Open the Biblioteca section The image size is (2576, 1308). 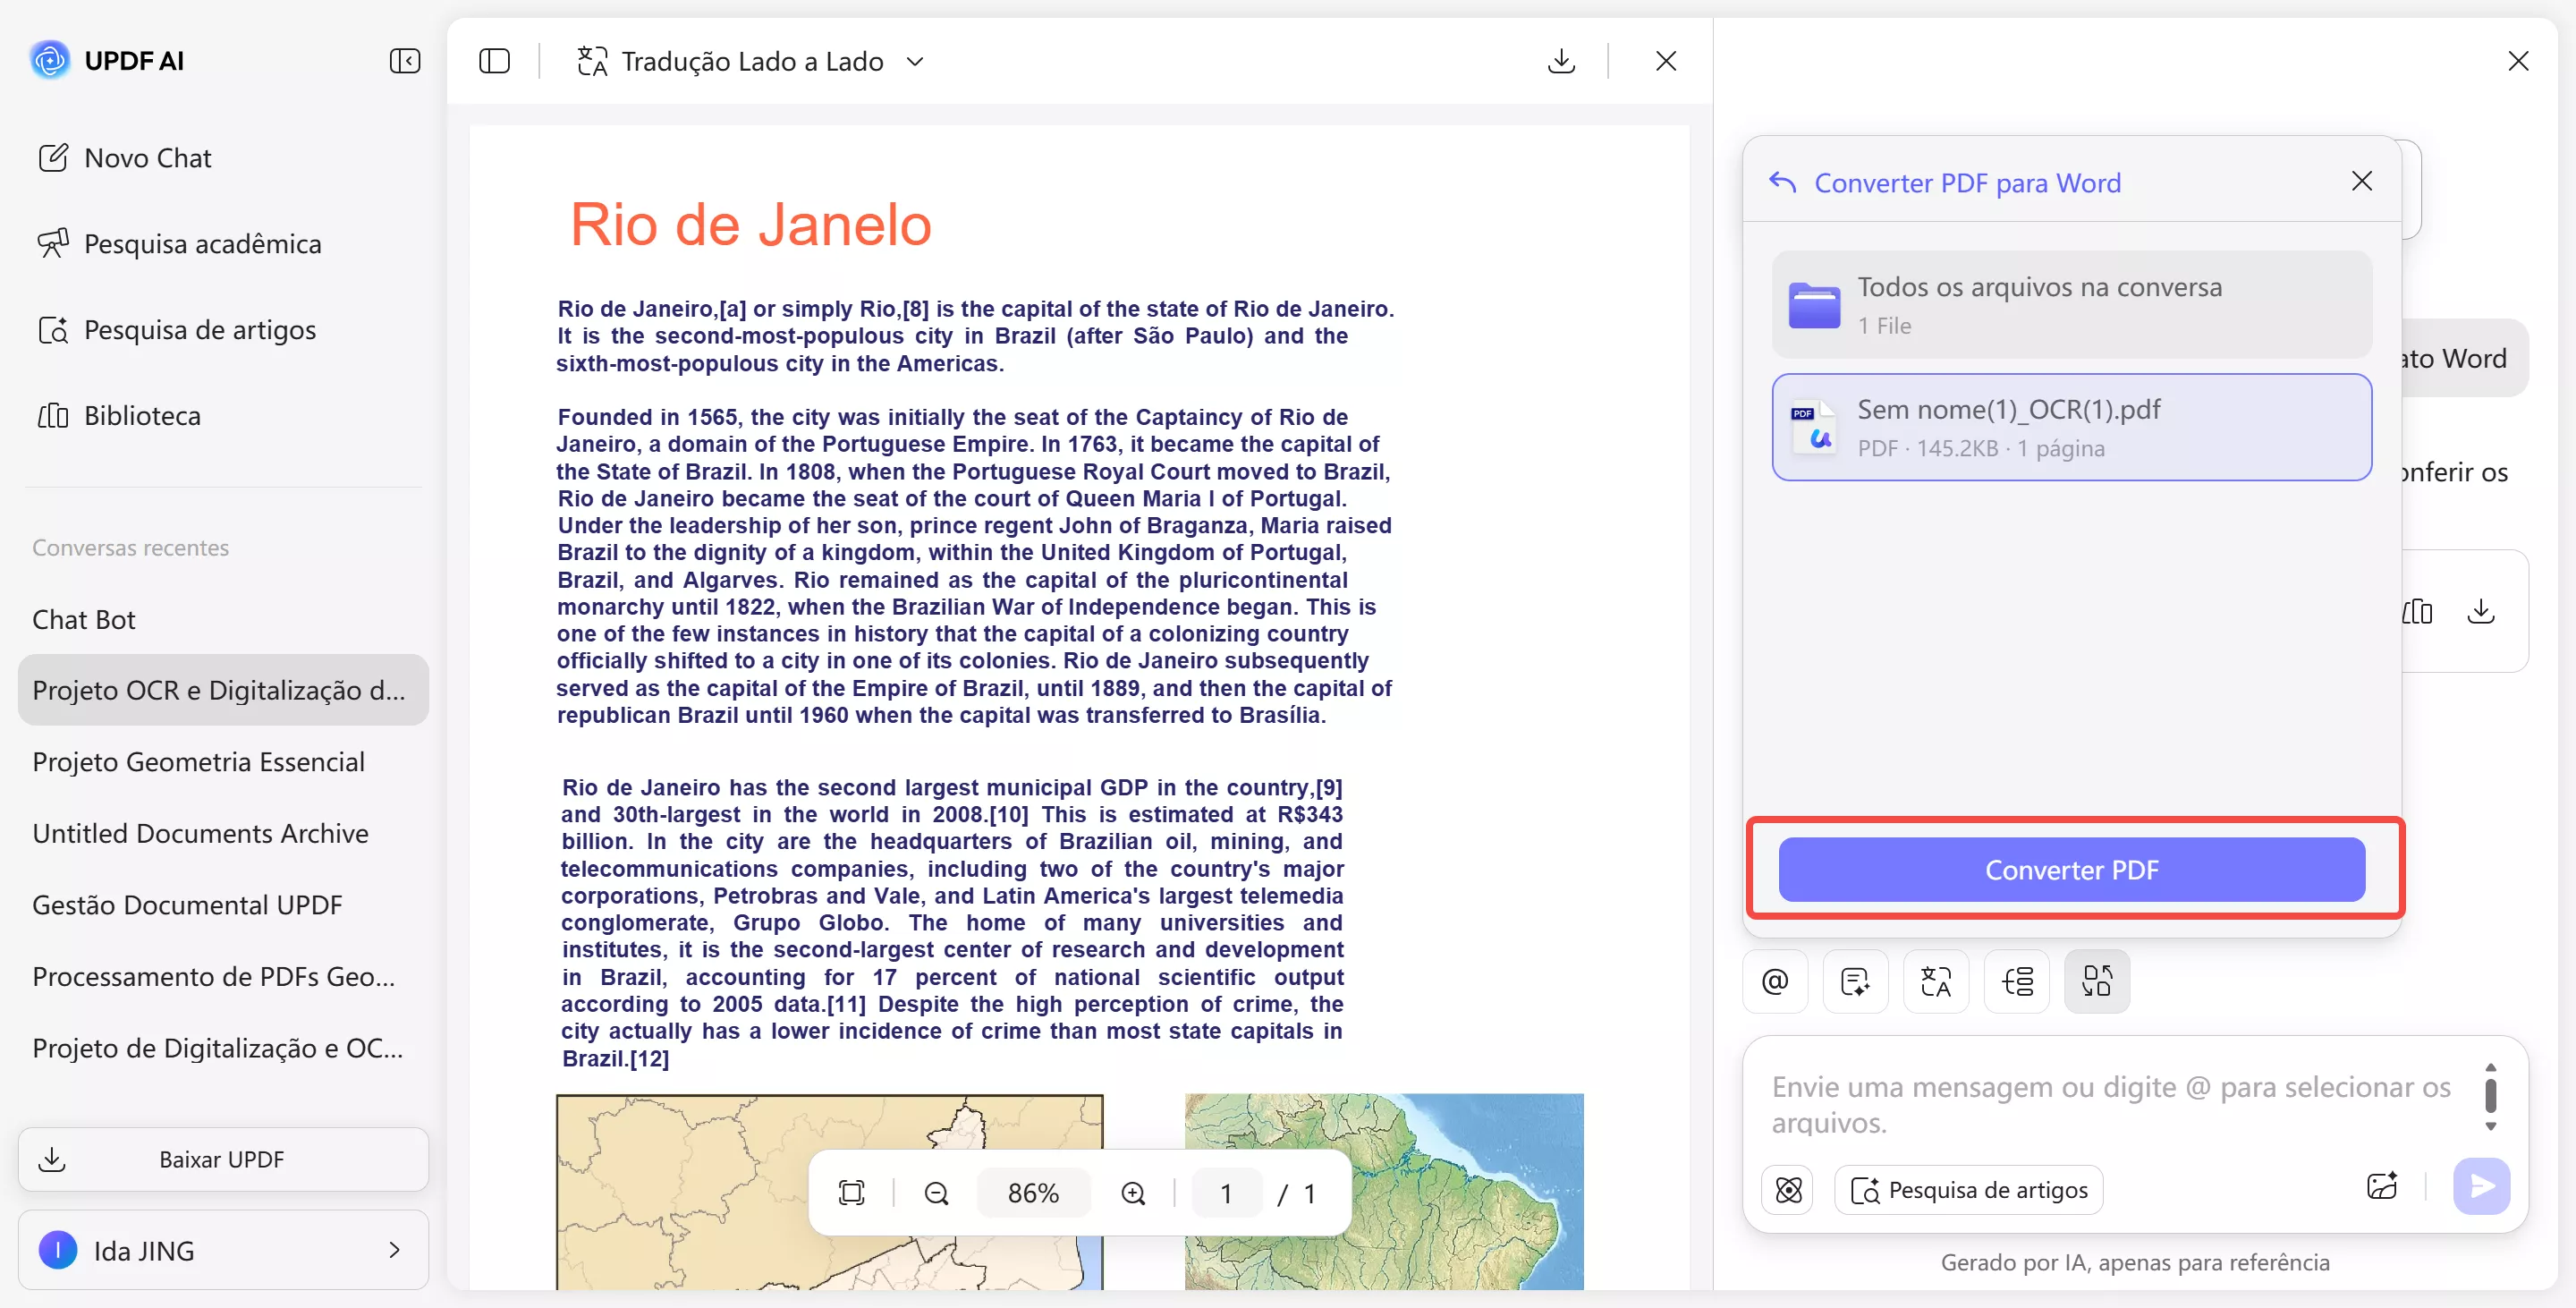(141, 415)
